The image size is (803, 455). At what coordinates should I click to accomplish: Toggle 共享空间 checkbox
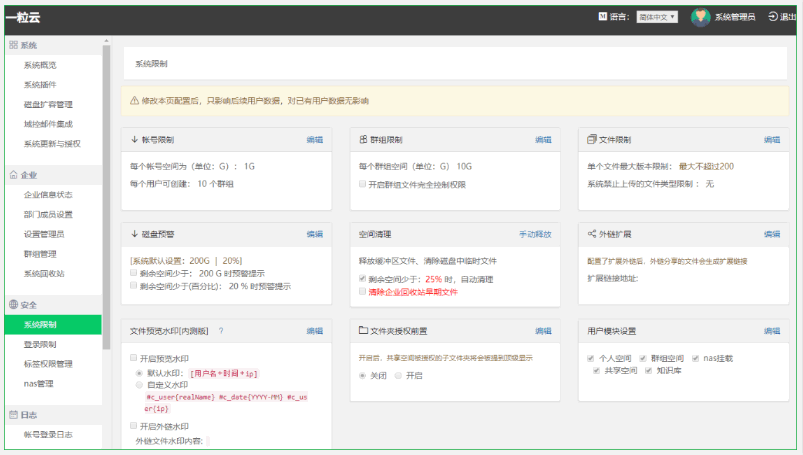tap(597, 370)
